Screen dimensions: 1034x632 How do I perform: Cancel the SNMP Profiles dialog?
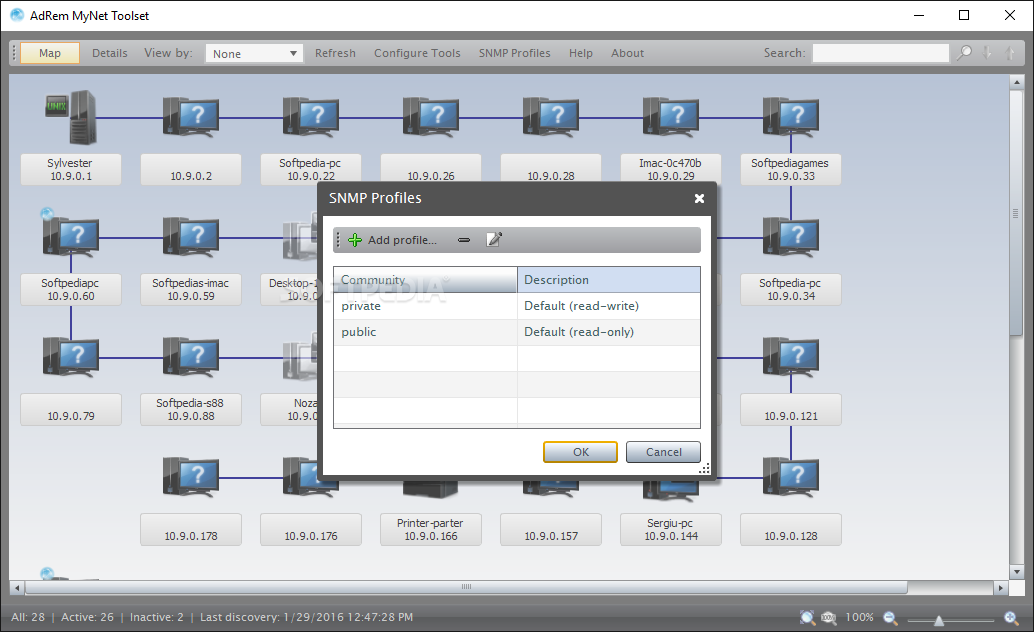pos(663,452)
